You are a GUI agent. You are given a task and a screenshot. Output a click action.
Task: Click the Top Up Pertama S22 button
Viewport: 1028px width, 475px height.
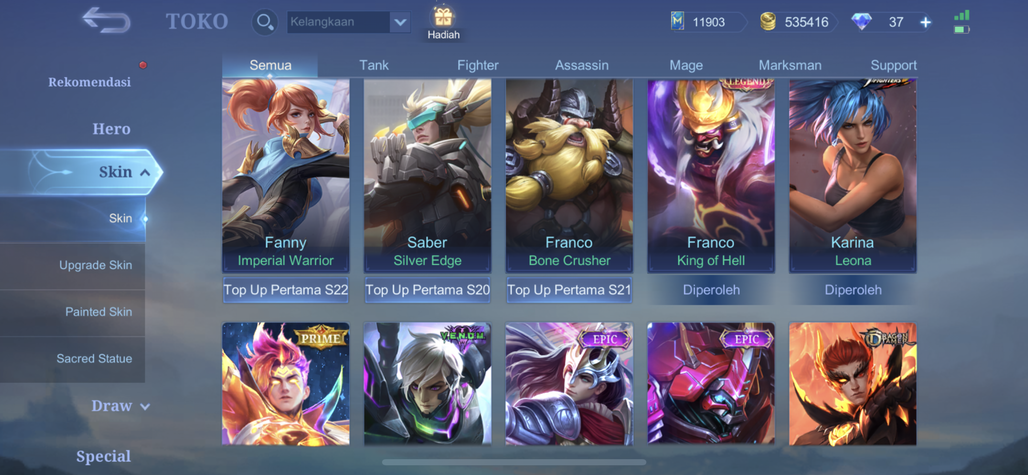click(285, 290)
